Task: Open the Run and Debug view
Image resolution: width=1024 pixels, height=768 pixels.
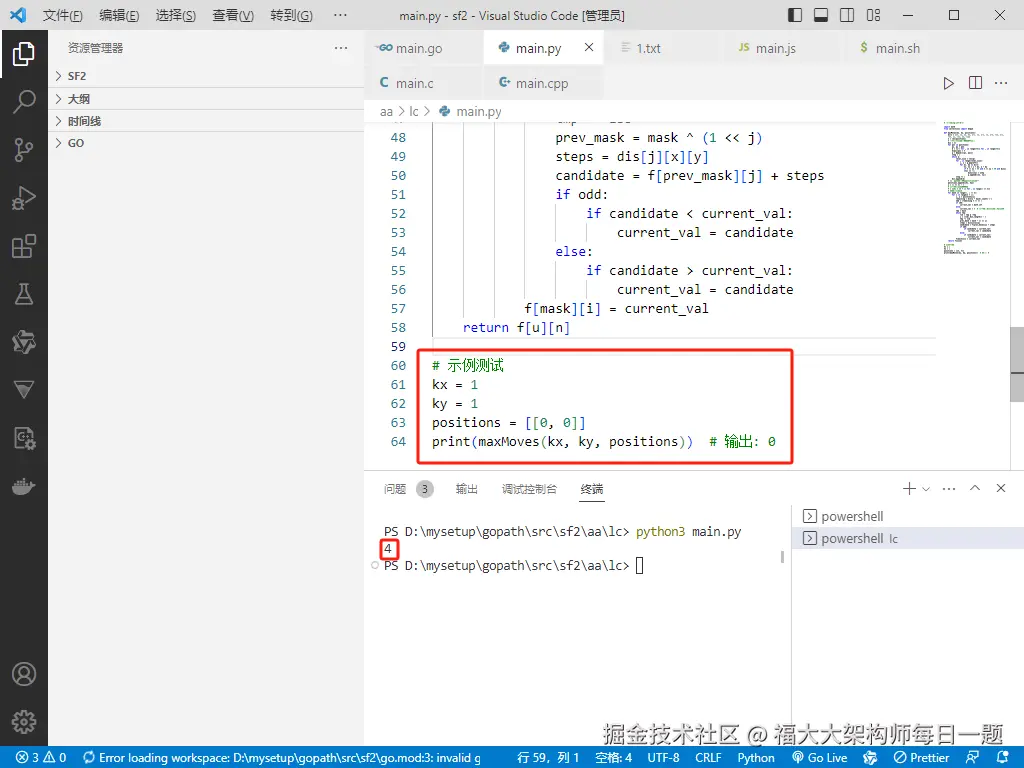Action: [x=24, y=198]
